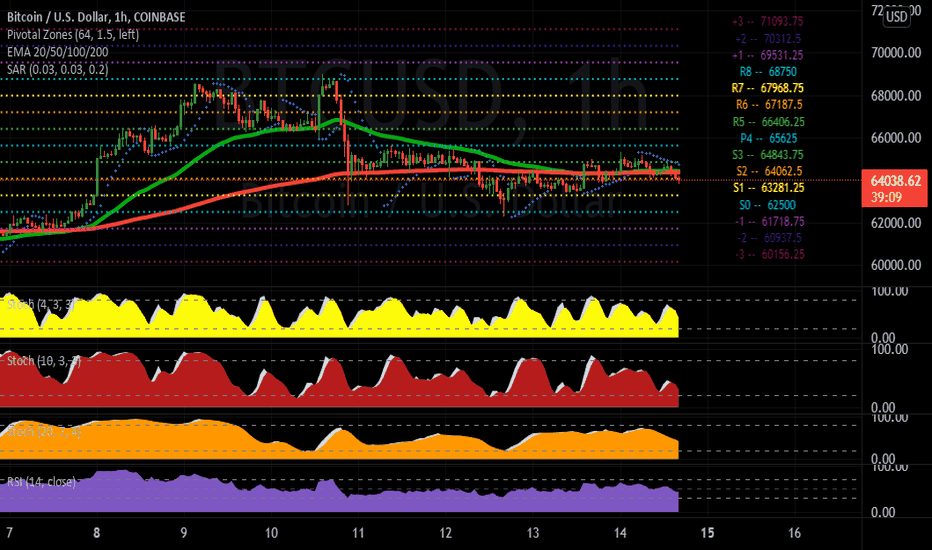Click date 7 on the time axis
Screen dimensions: 932x550
point(9,532)
